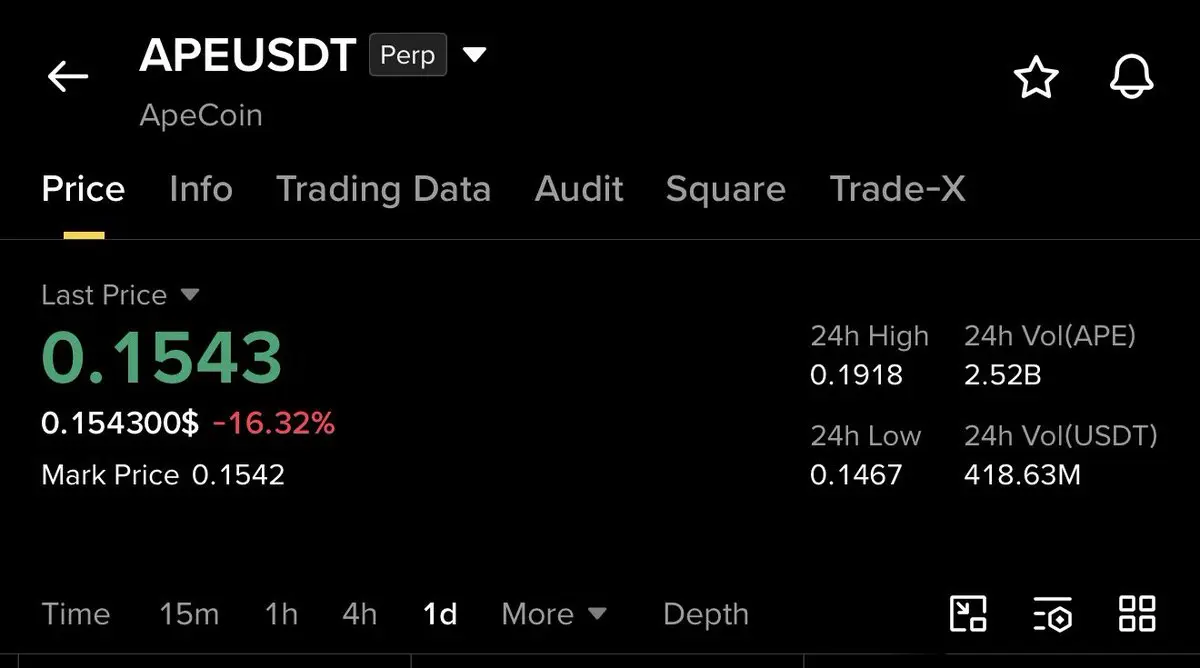Switch chart to 1h interval
Screen dimensions: 1200x668
pyautogui.click(x=281, y=613)
